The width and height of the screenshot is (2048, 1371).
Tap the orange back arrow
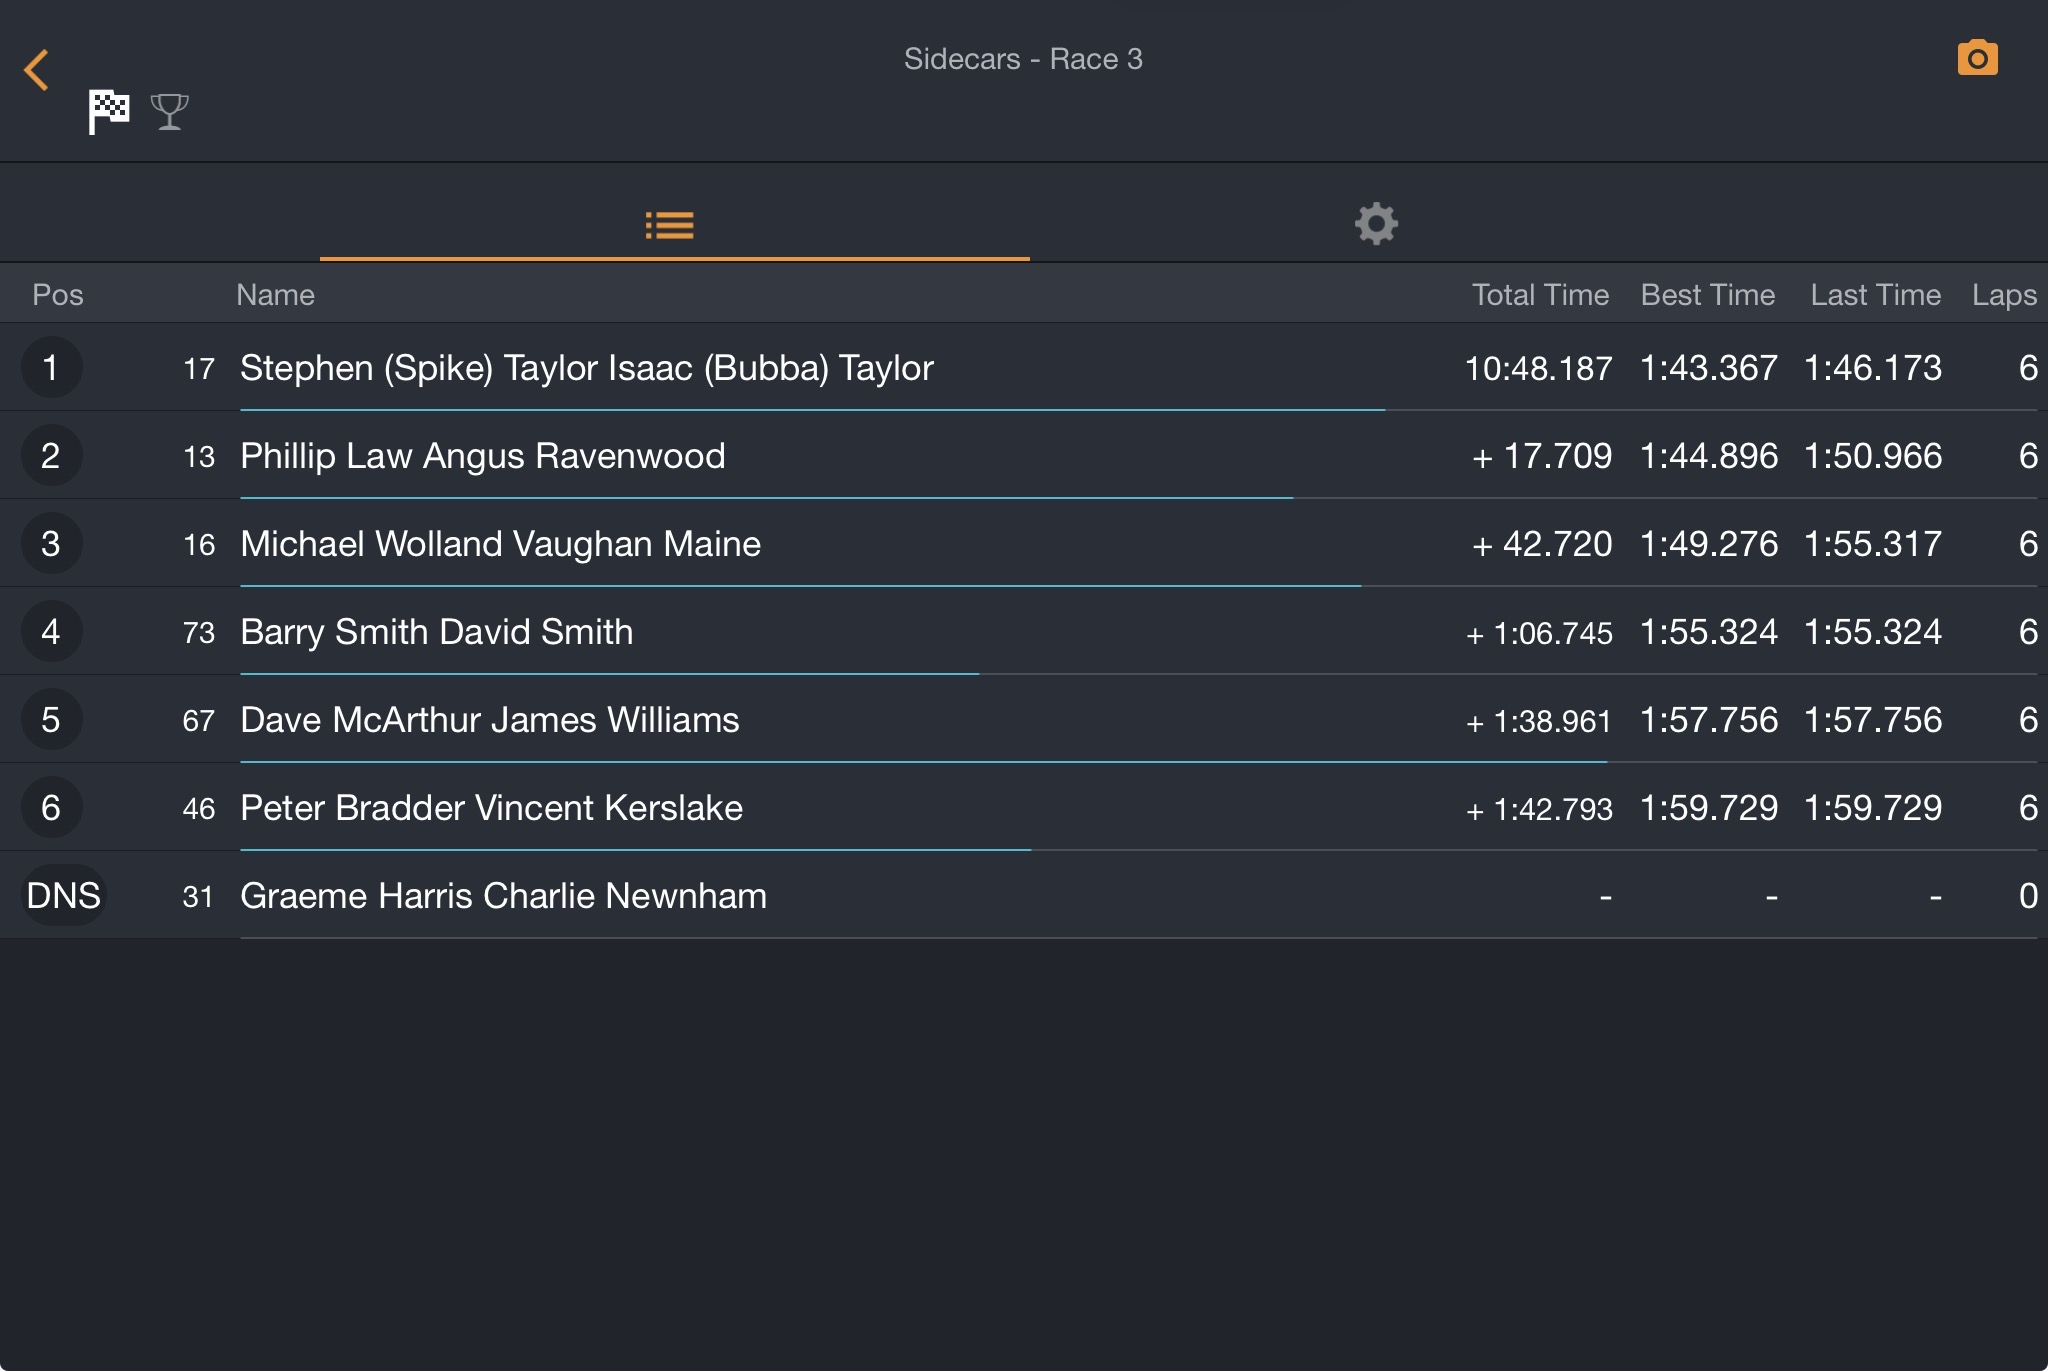click(36, 70)
